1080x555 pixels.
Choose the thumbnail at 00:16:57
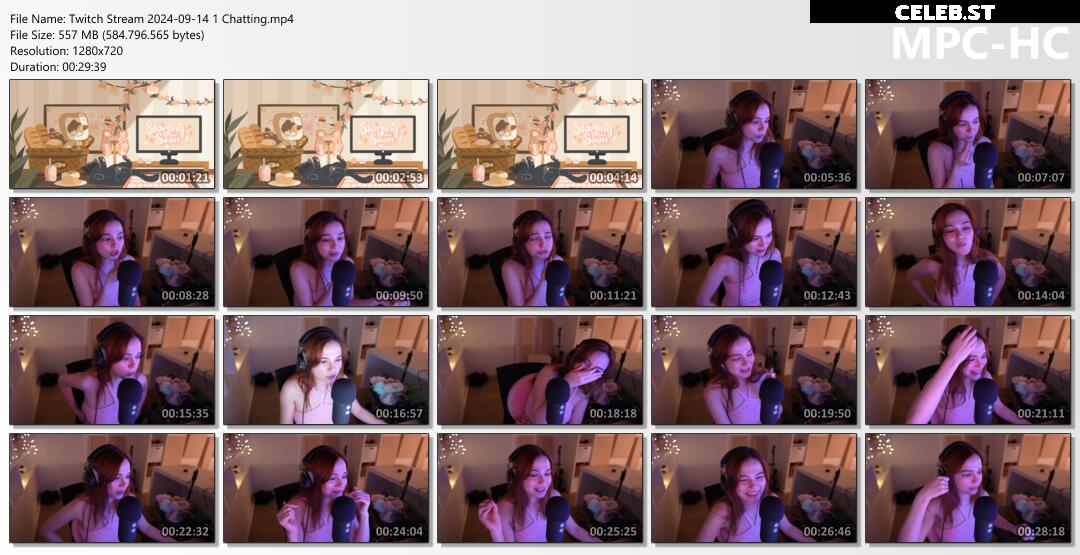click(326, 370)
